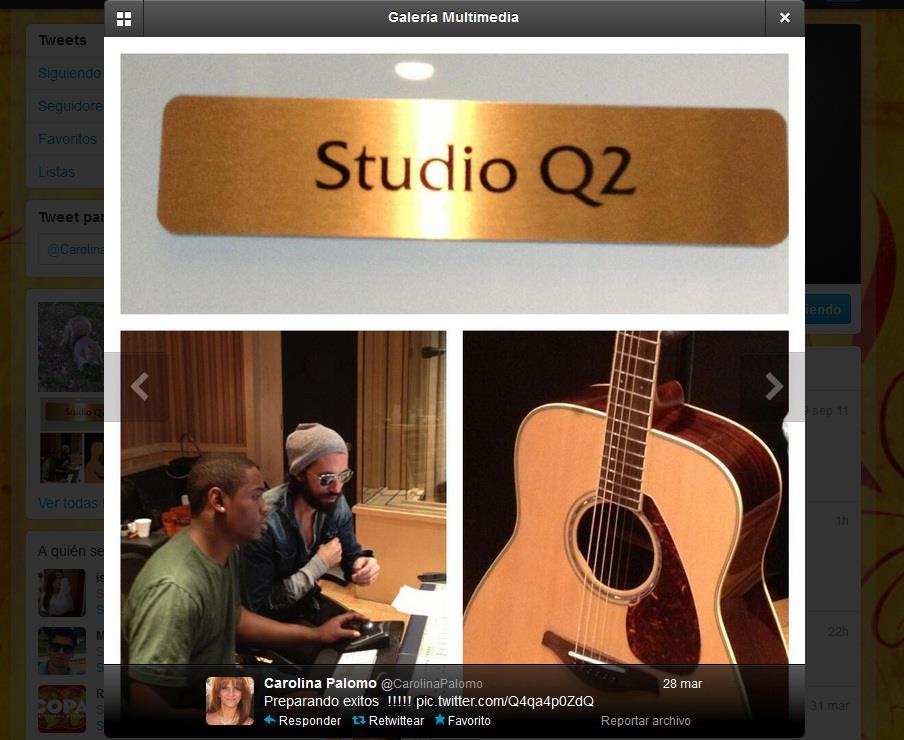Screen dimensions: 904x740
Task: Open Carolina Palomo's avatar in tweet bar
Action: click(x=230, y=701)
